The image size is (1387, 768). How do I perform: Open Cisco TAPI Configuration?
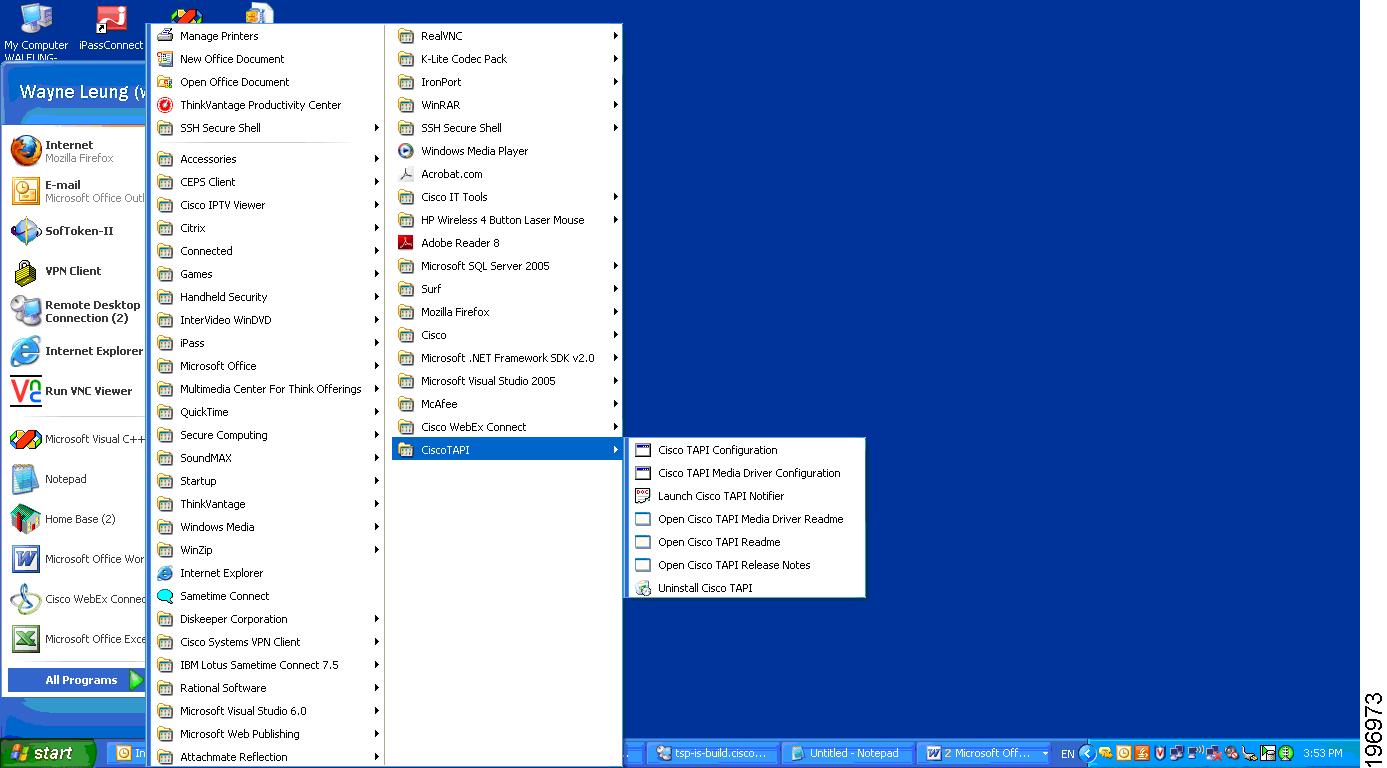point(745,450)
